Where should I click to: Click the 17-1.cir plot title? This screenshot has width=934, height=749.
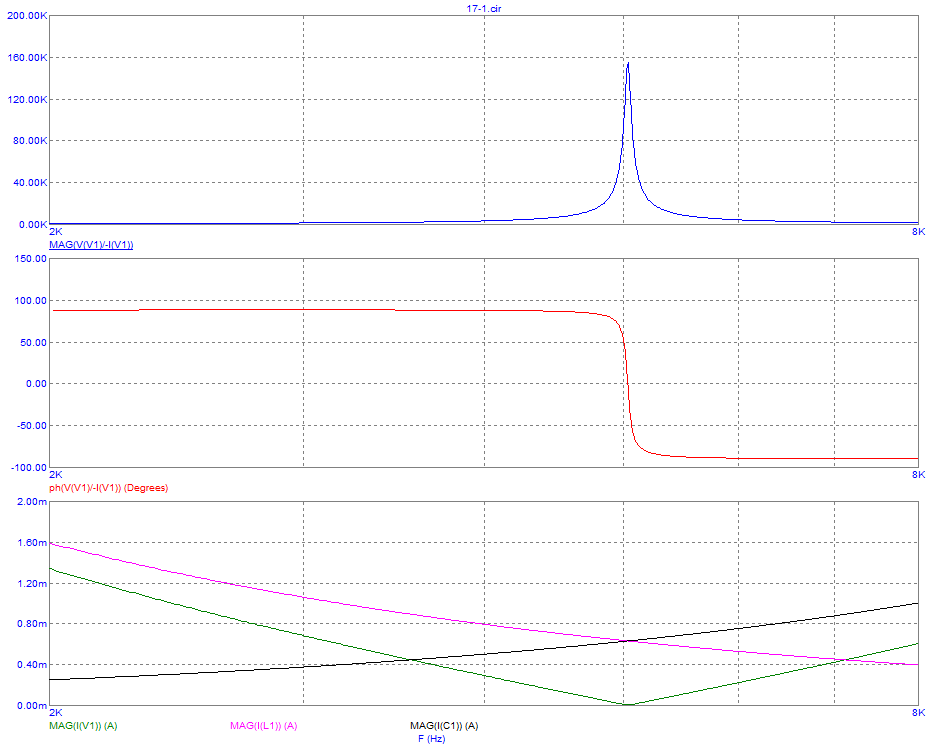point(484,8)
